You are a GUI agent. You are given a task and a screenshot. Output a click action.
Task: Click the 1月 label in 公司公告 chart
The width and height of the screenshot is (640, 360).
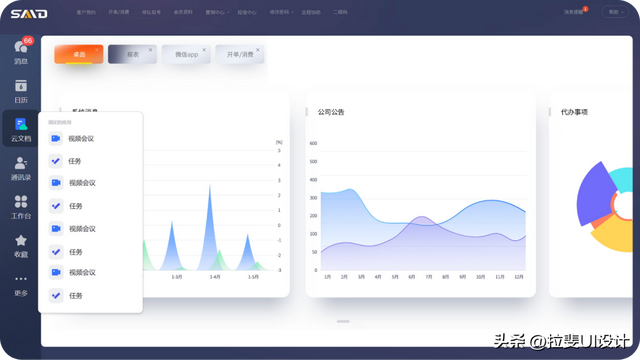[x=327, y=277]
